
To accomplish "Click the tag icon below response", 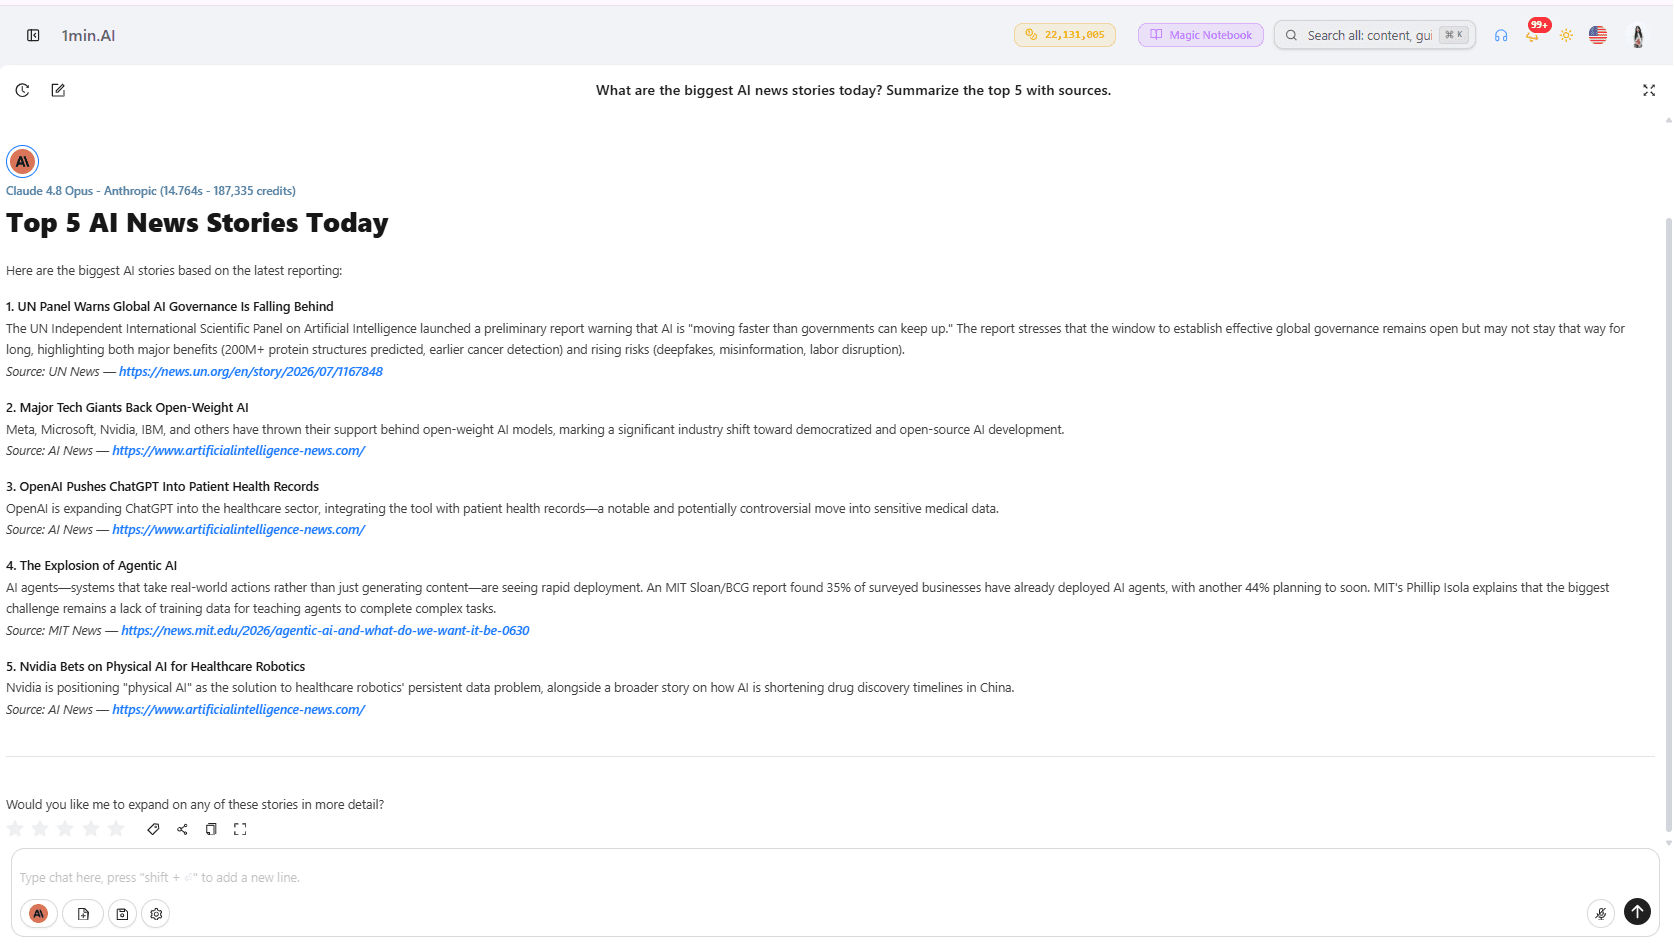I will coord(153,829).
